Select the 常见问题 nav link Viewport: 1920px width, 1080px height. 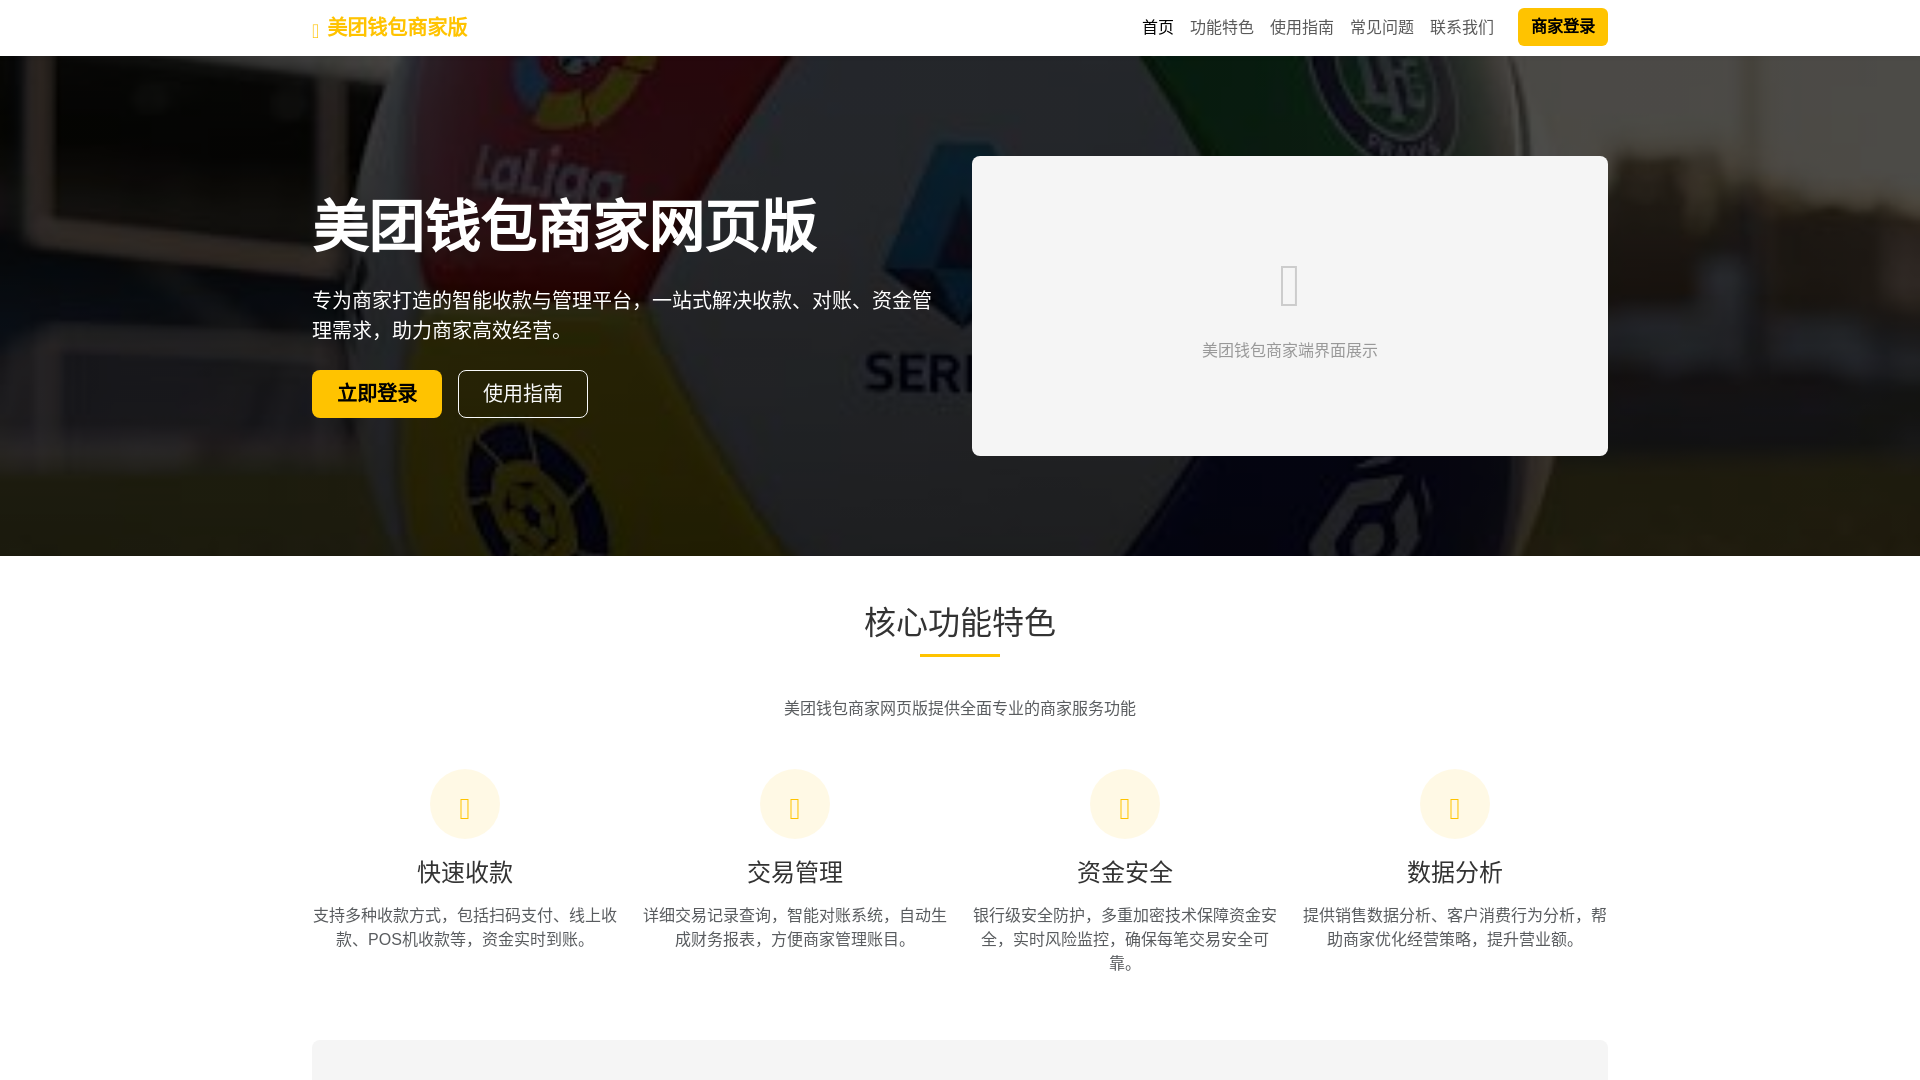[1382, 27]
